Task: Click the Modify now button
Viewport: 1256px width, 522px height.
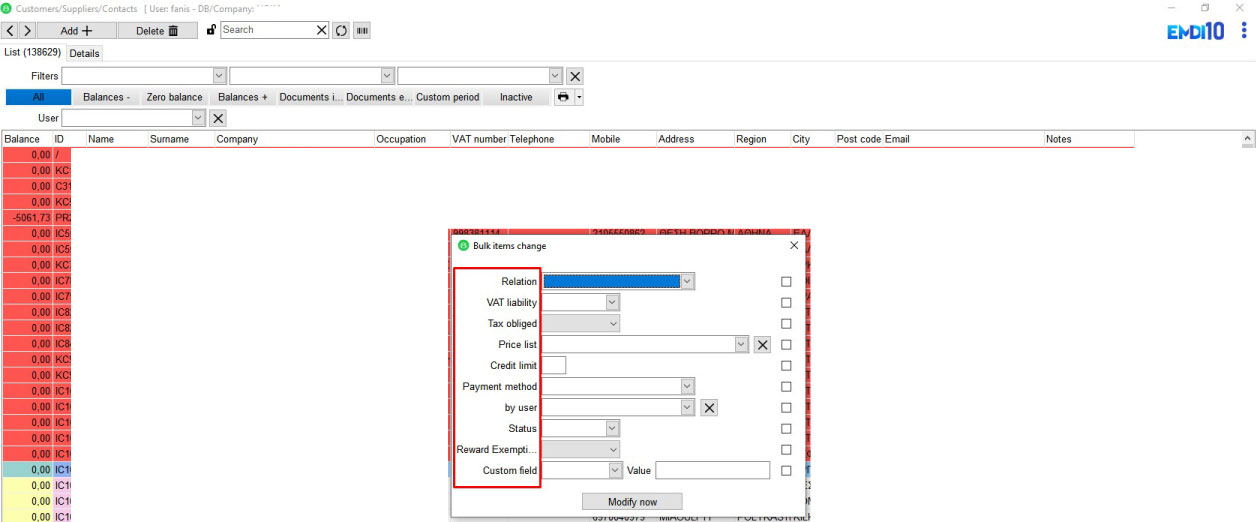Action: pos(632,501)
